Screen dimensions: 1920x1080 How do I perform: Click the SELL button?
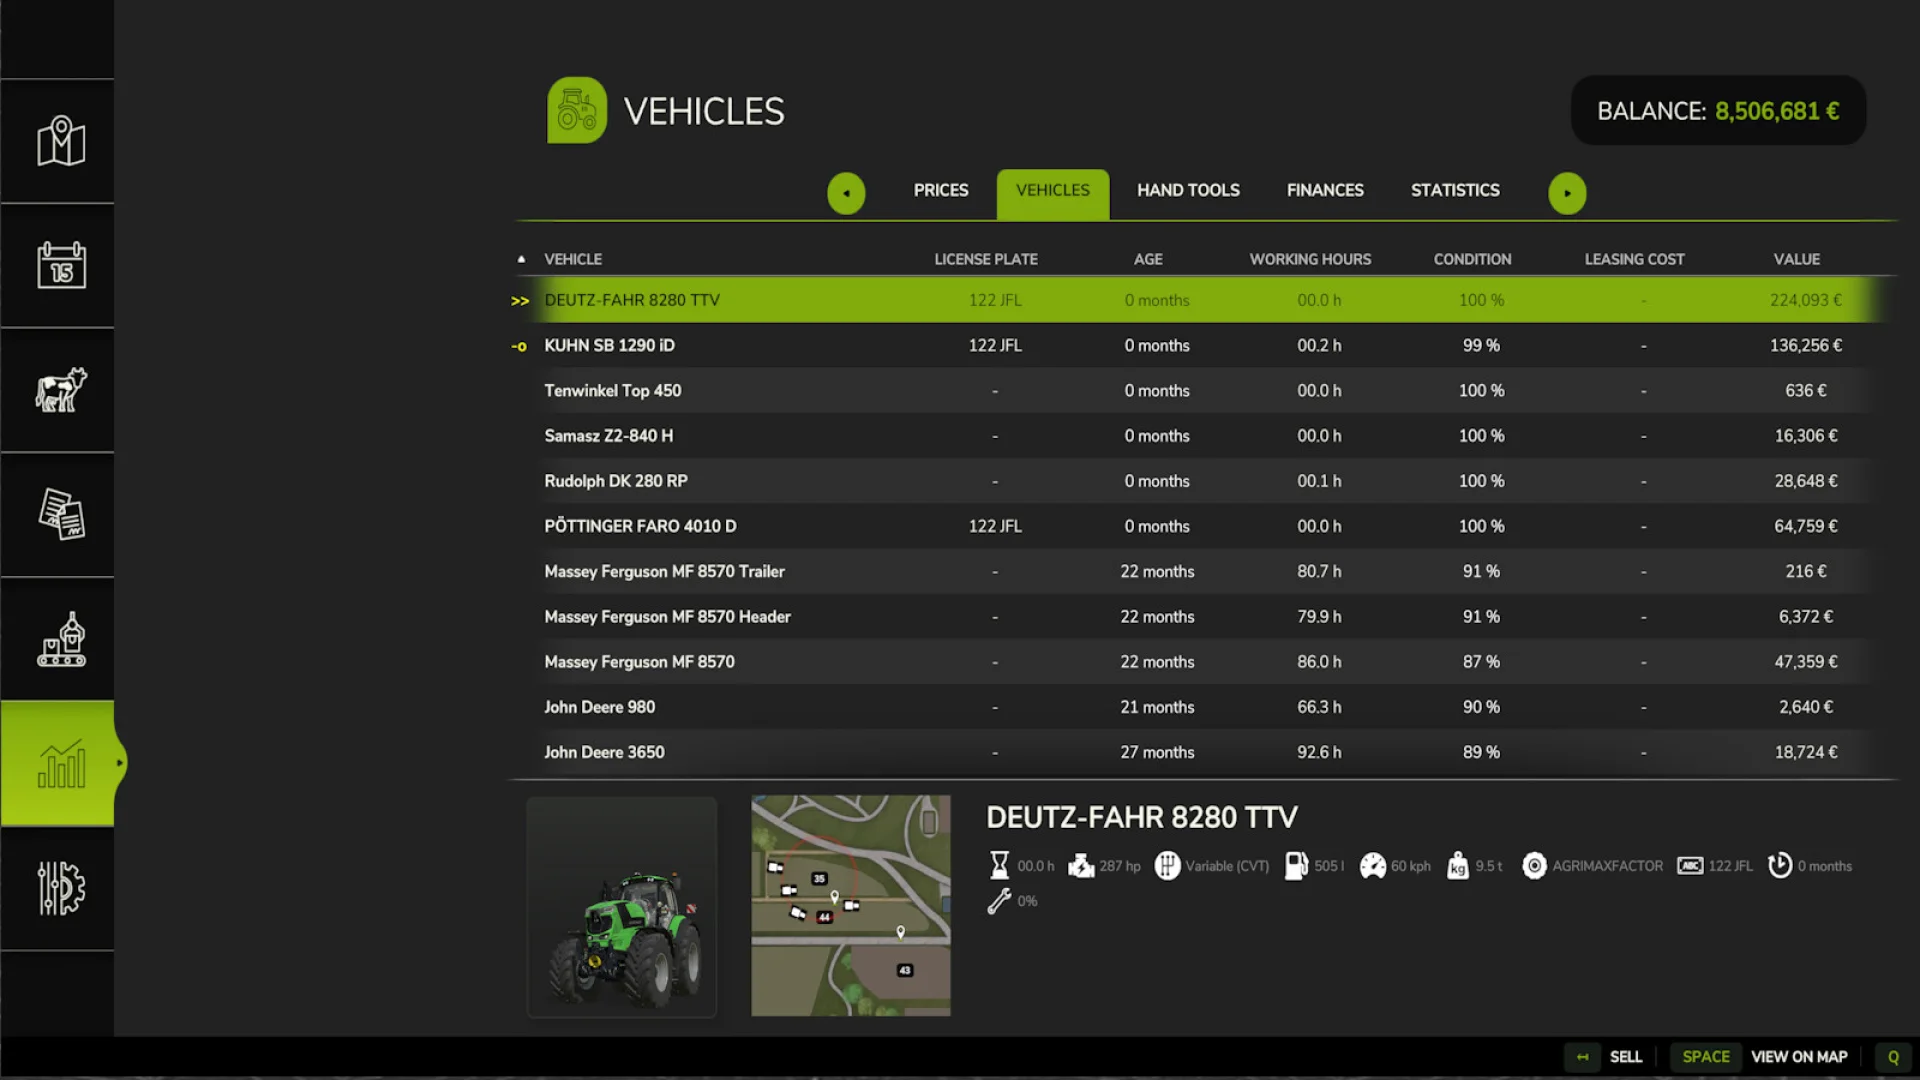coord(1626,1056)
